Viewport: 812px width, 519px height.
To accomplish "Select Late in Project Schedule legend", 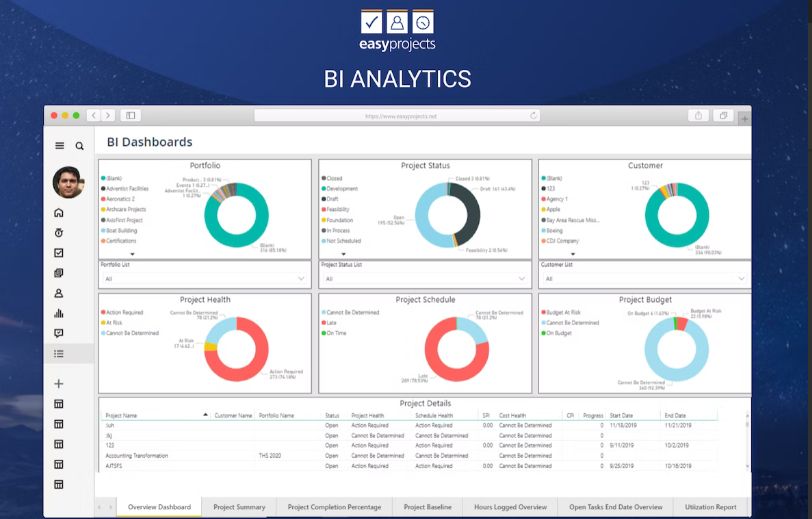I will [x=329, y=323].
